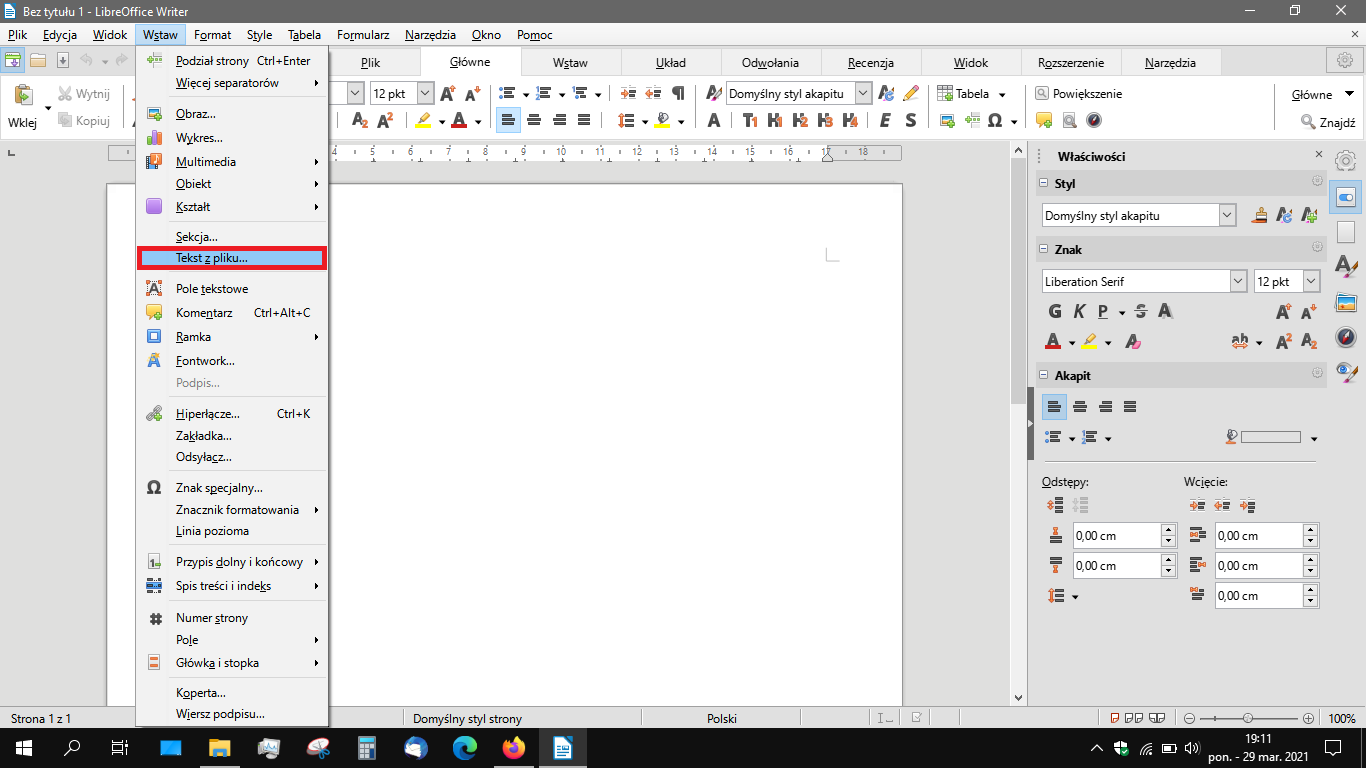The width and height of the screenshot is (1366, 768).
Task: Toggle center alignment in Akapit panel
Action: [x=1080, y=407]
